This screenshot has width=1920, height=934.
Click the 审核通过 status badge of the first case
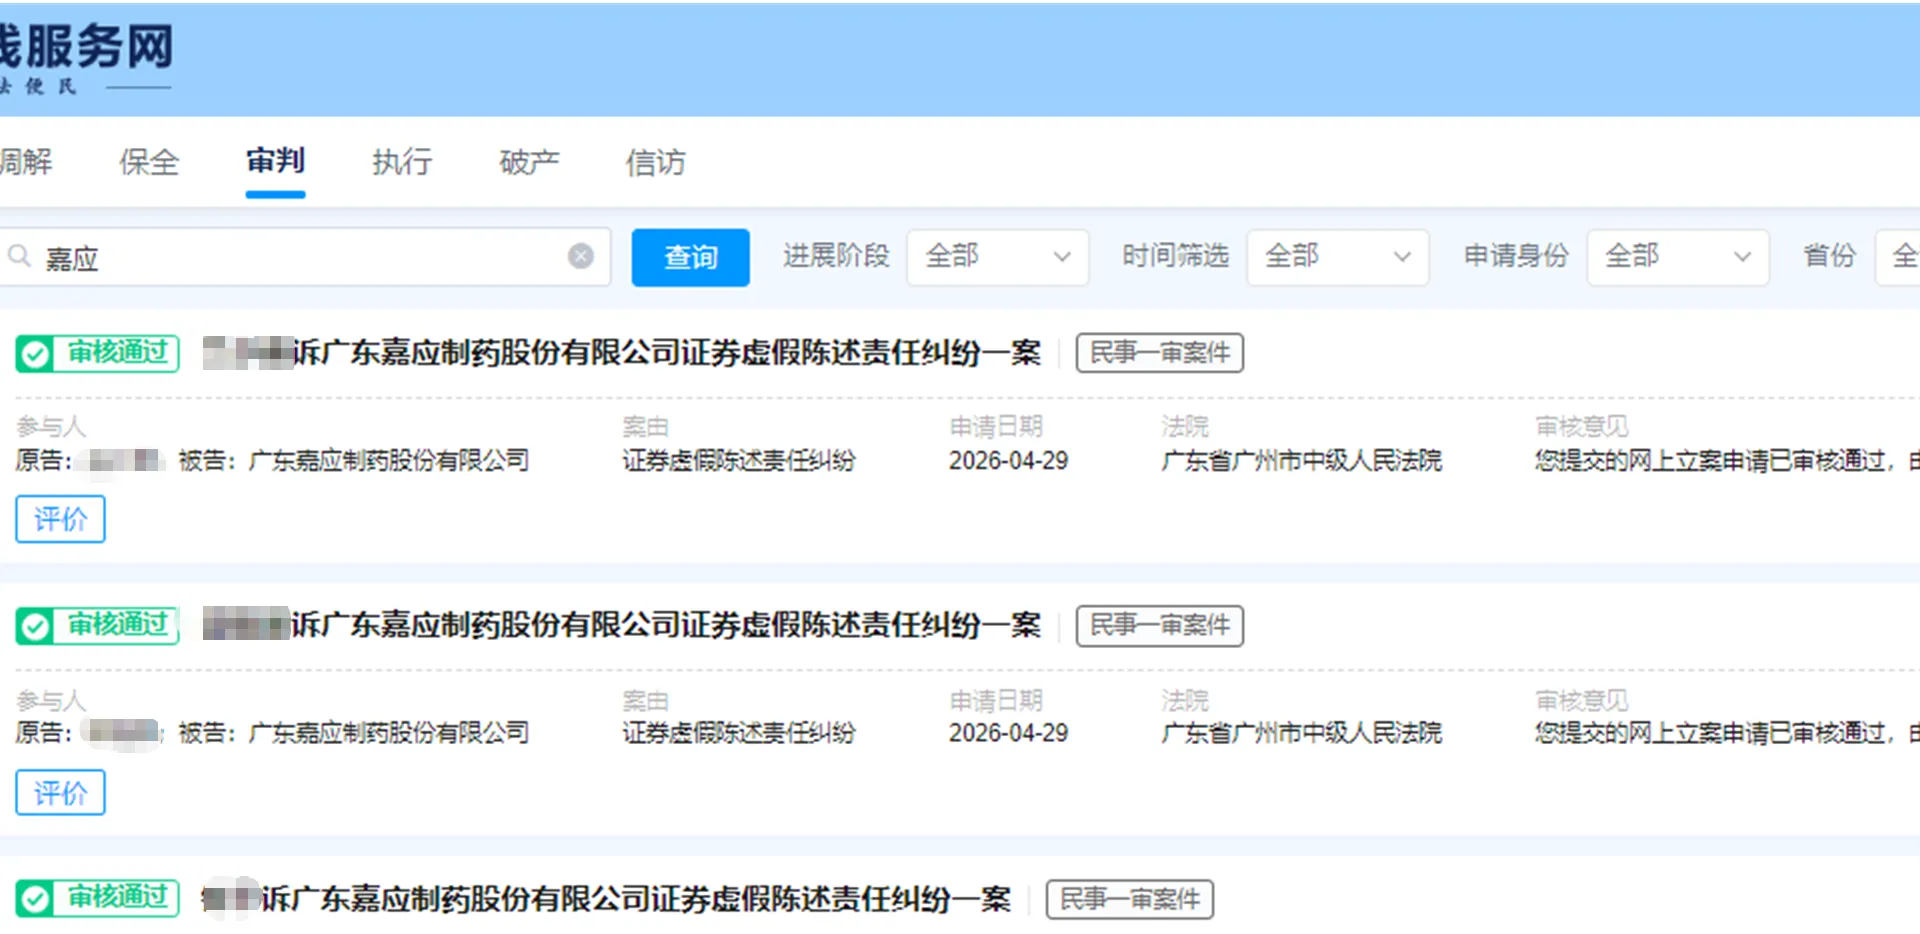click(98, 353)
